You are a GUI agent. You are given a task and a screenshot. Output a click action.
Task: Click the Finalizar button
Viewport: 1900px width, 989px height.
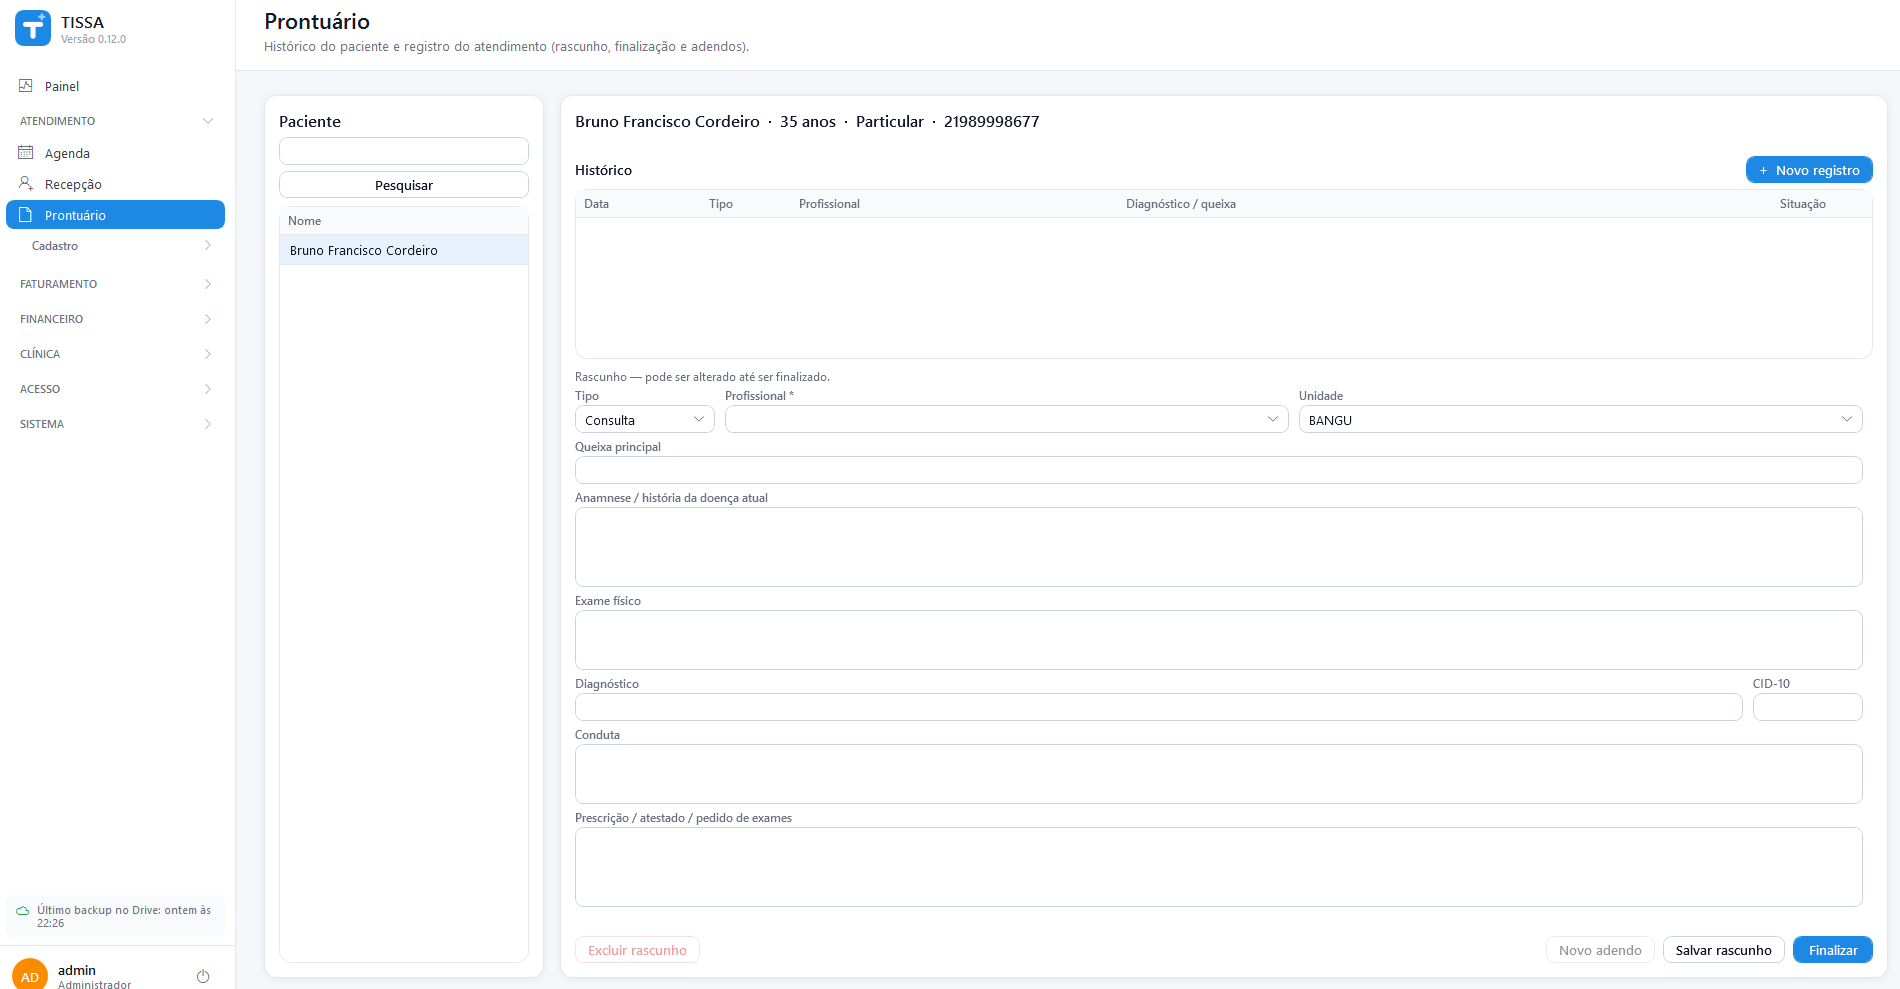[x=1833, y=950]
